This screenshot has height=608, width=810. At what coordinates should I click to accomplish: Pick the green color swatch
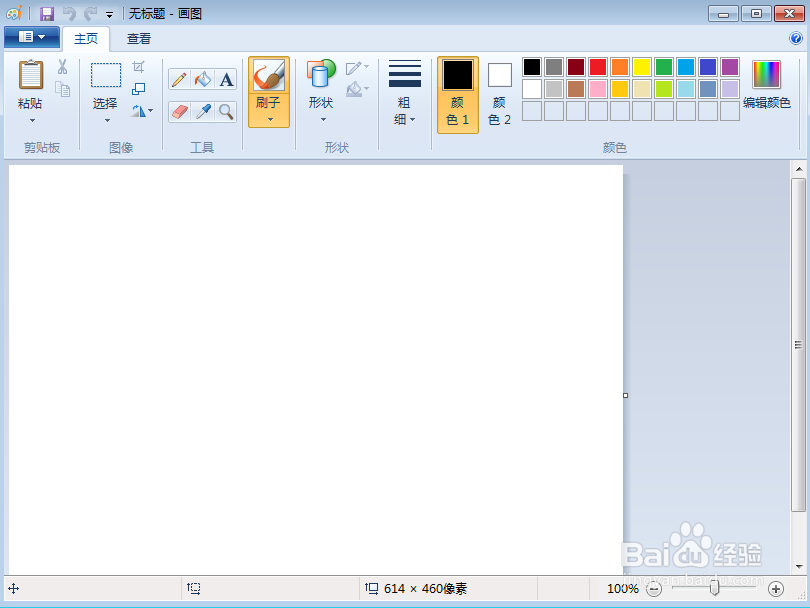pyautogui.click(x=664, y=67)
